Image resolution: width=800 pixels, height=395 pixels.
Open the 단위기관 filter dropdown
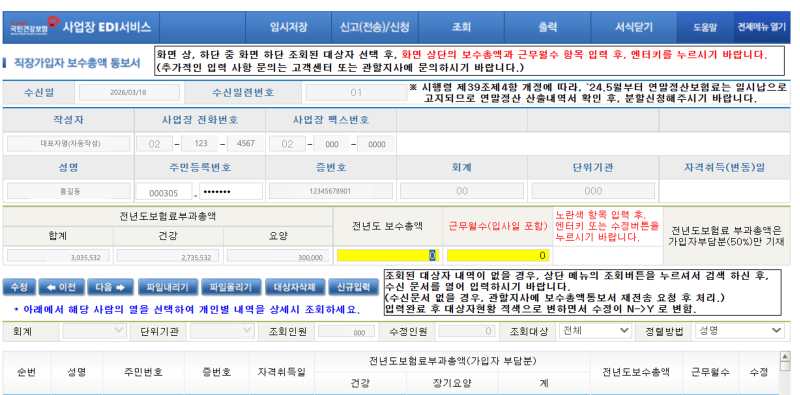[x=222, y=331]
